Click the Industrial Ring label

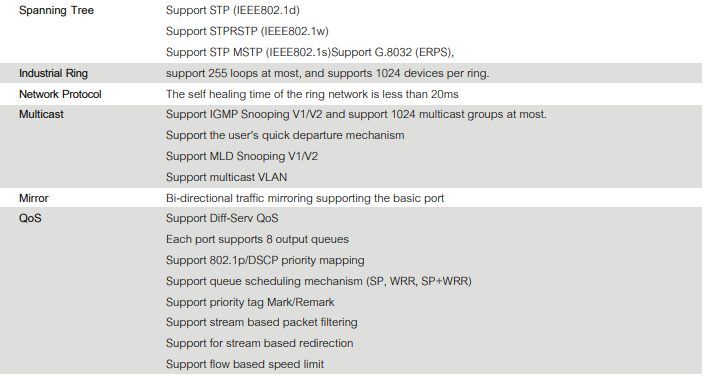[53, 73]
